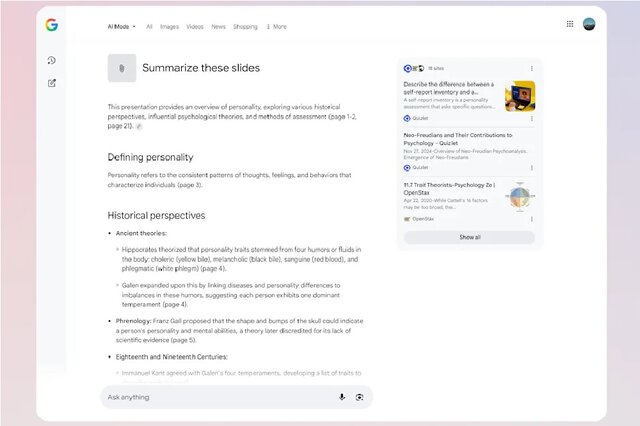Open '11.7 Trait Theorists' OpenStax link
This screenshot has height=426, width=640.
pyautogui.click(x=449, y=189)
